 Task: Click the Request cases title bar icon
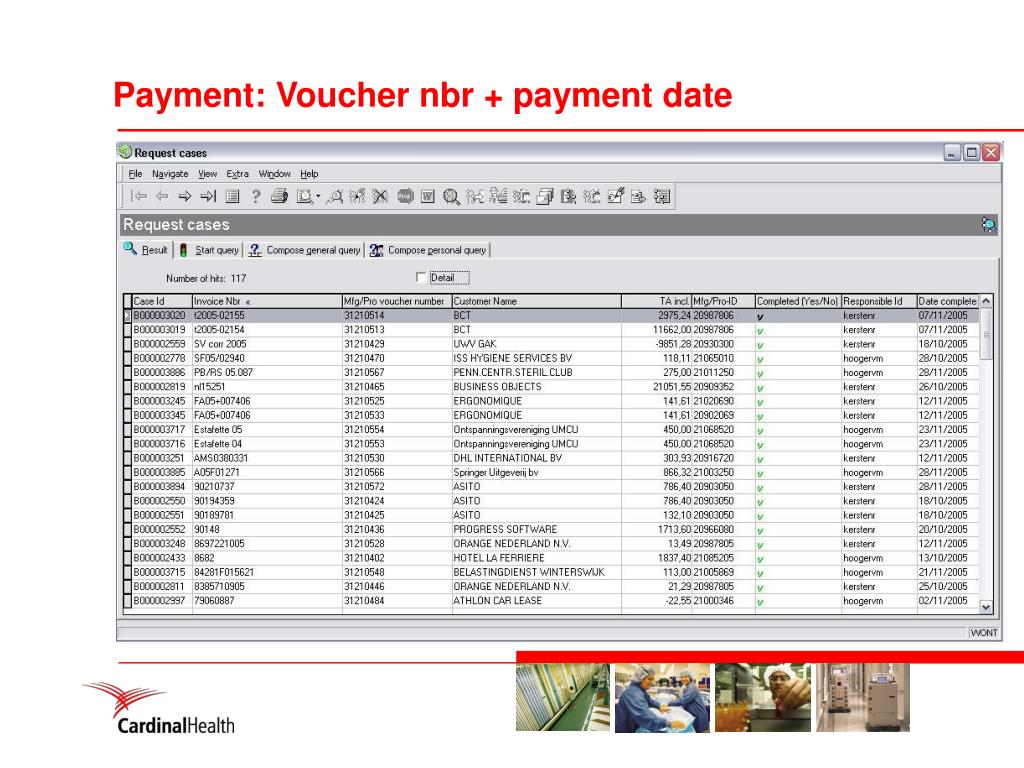125,152
